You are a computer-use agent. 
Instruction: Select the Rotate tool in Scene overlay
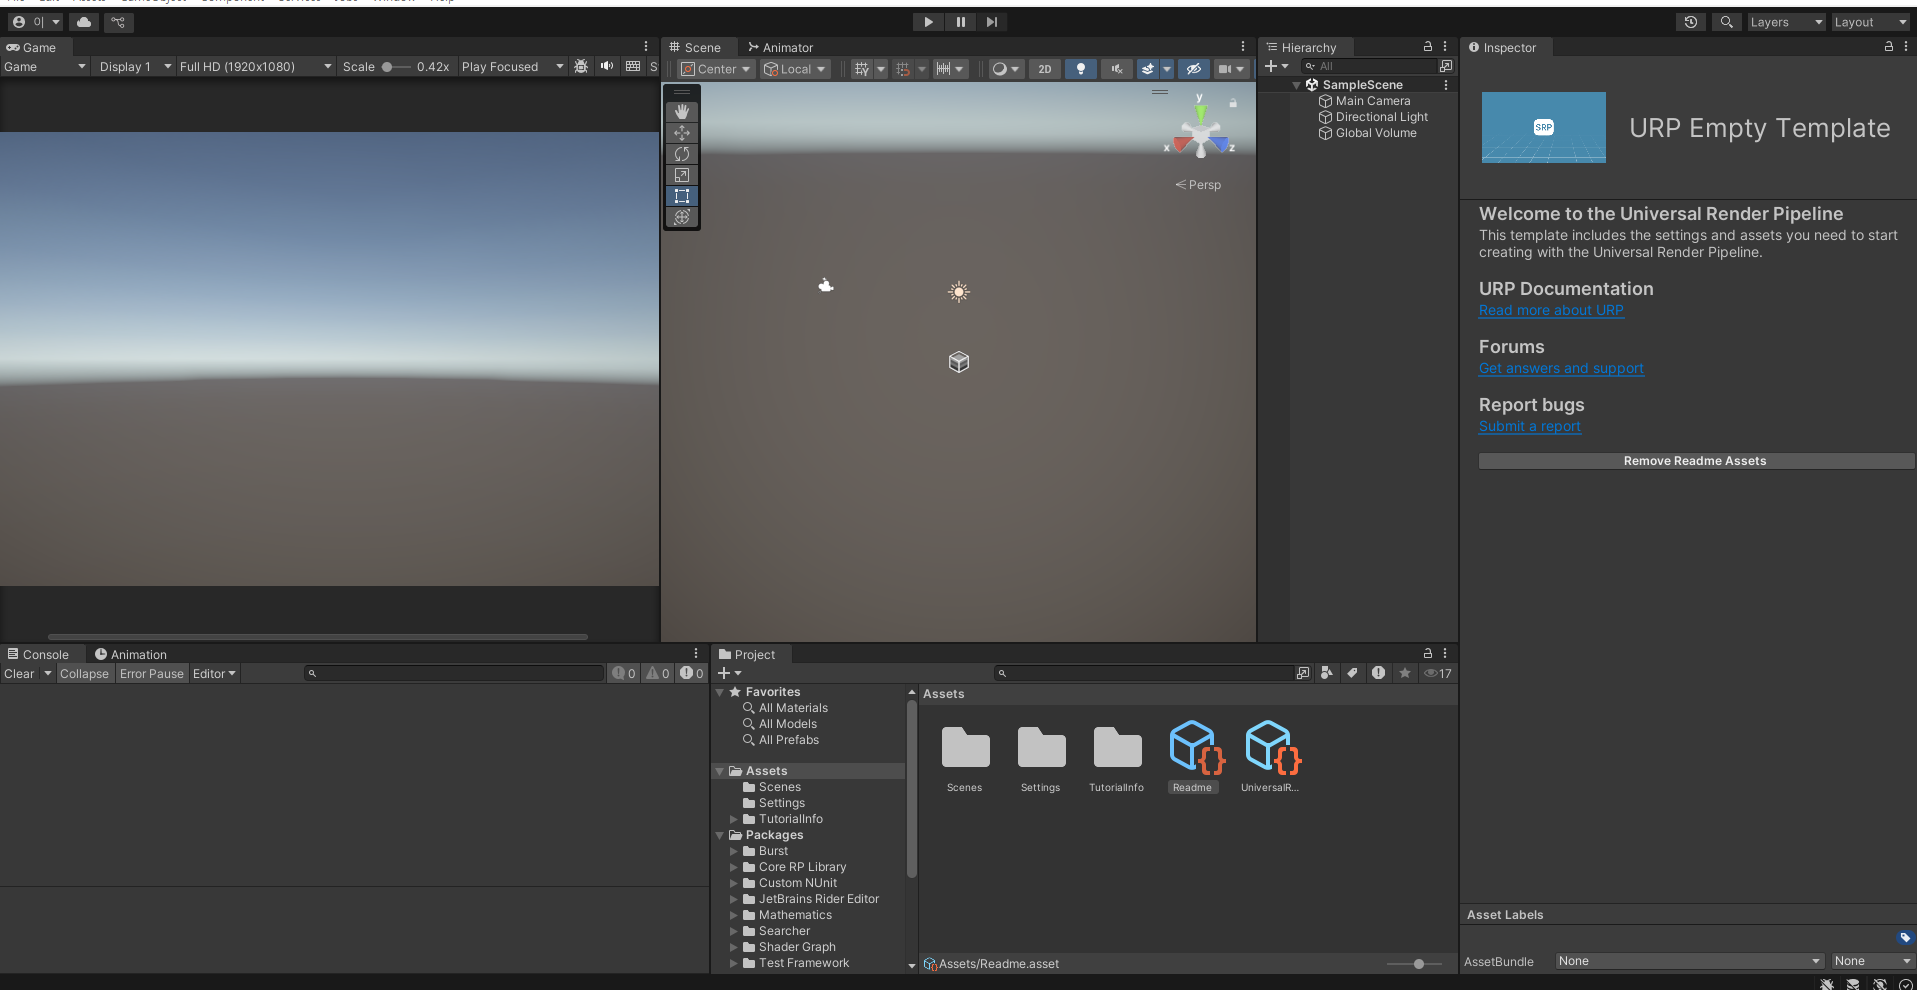[682, 154]
